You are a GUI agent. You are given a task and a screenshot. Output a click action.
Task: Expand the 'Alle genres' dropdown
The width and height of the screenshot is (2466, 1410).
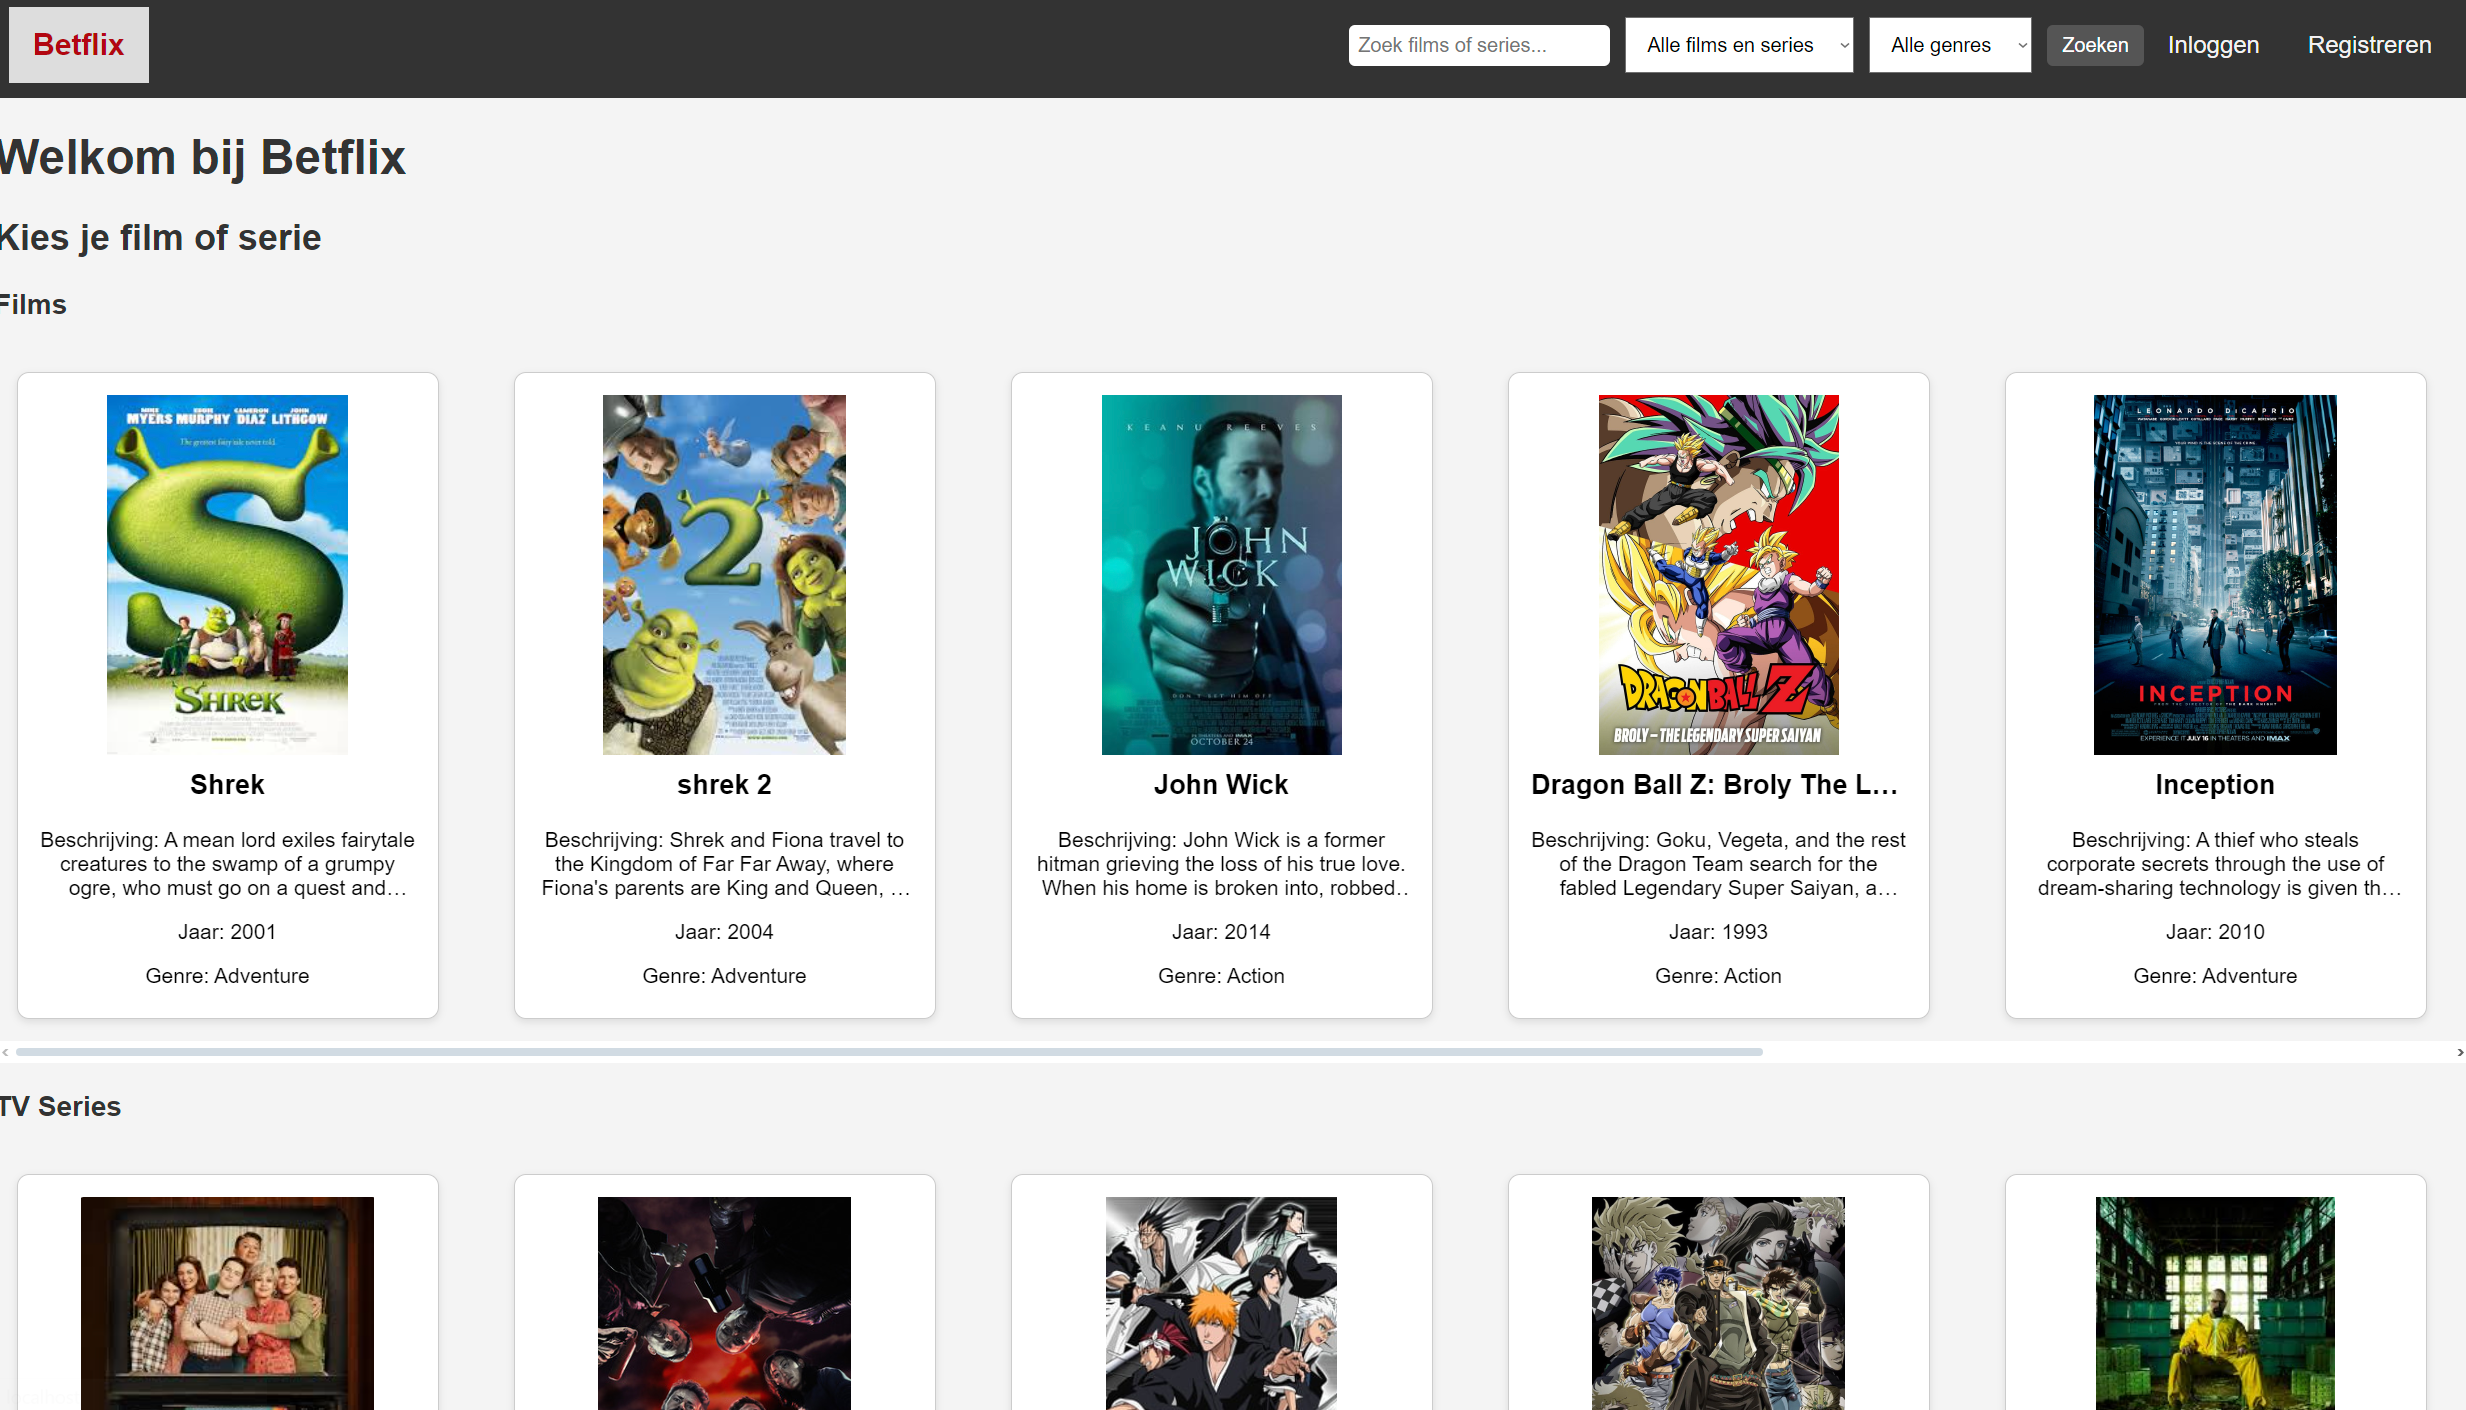coord(1949,45)
